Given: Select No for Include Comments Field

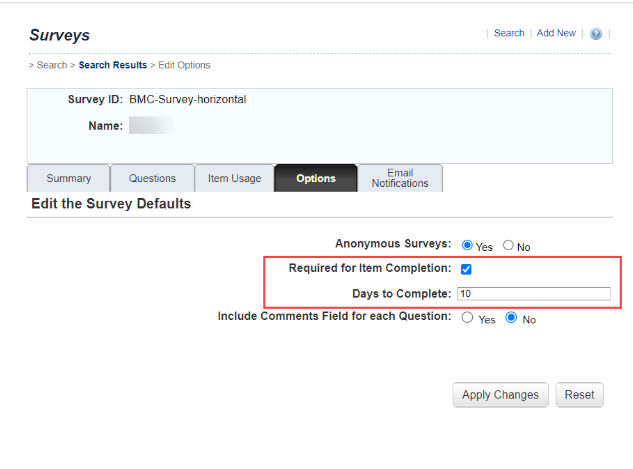Looking at the screenshot, I should tap(511, 318).
